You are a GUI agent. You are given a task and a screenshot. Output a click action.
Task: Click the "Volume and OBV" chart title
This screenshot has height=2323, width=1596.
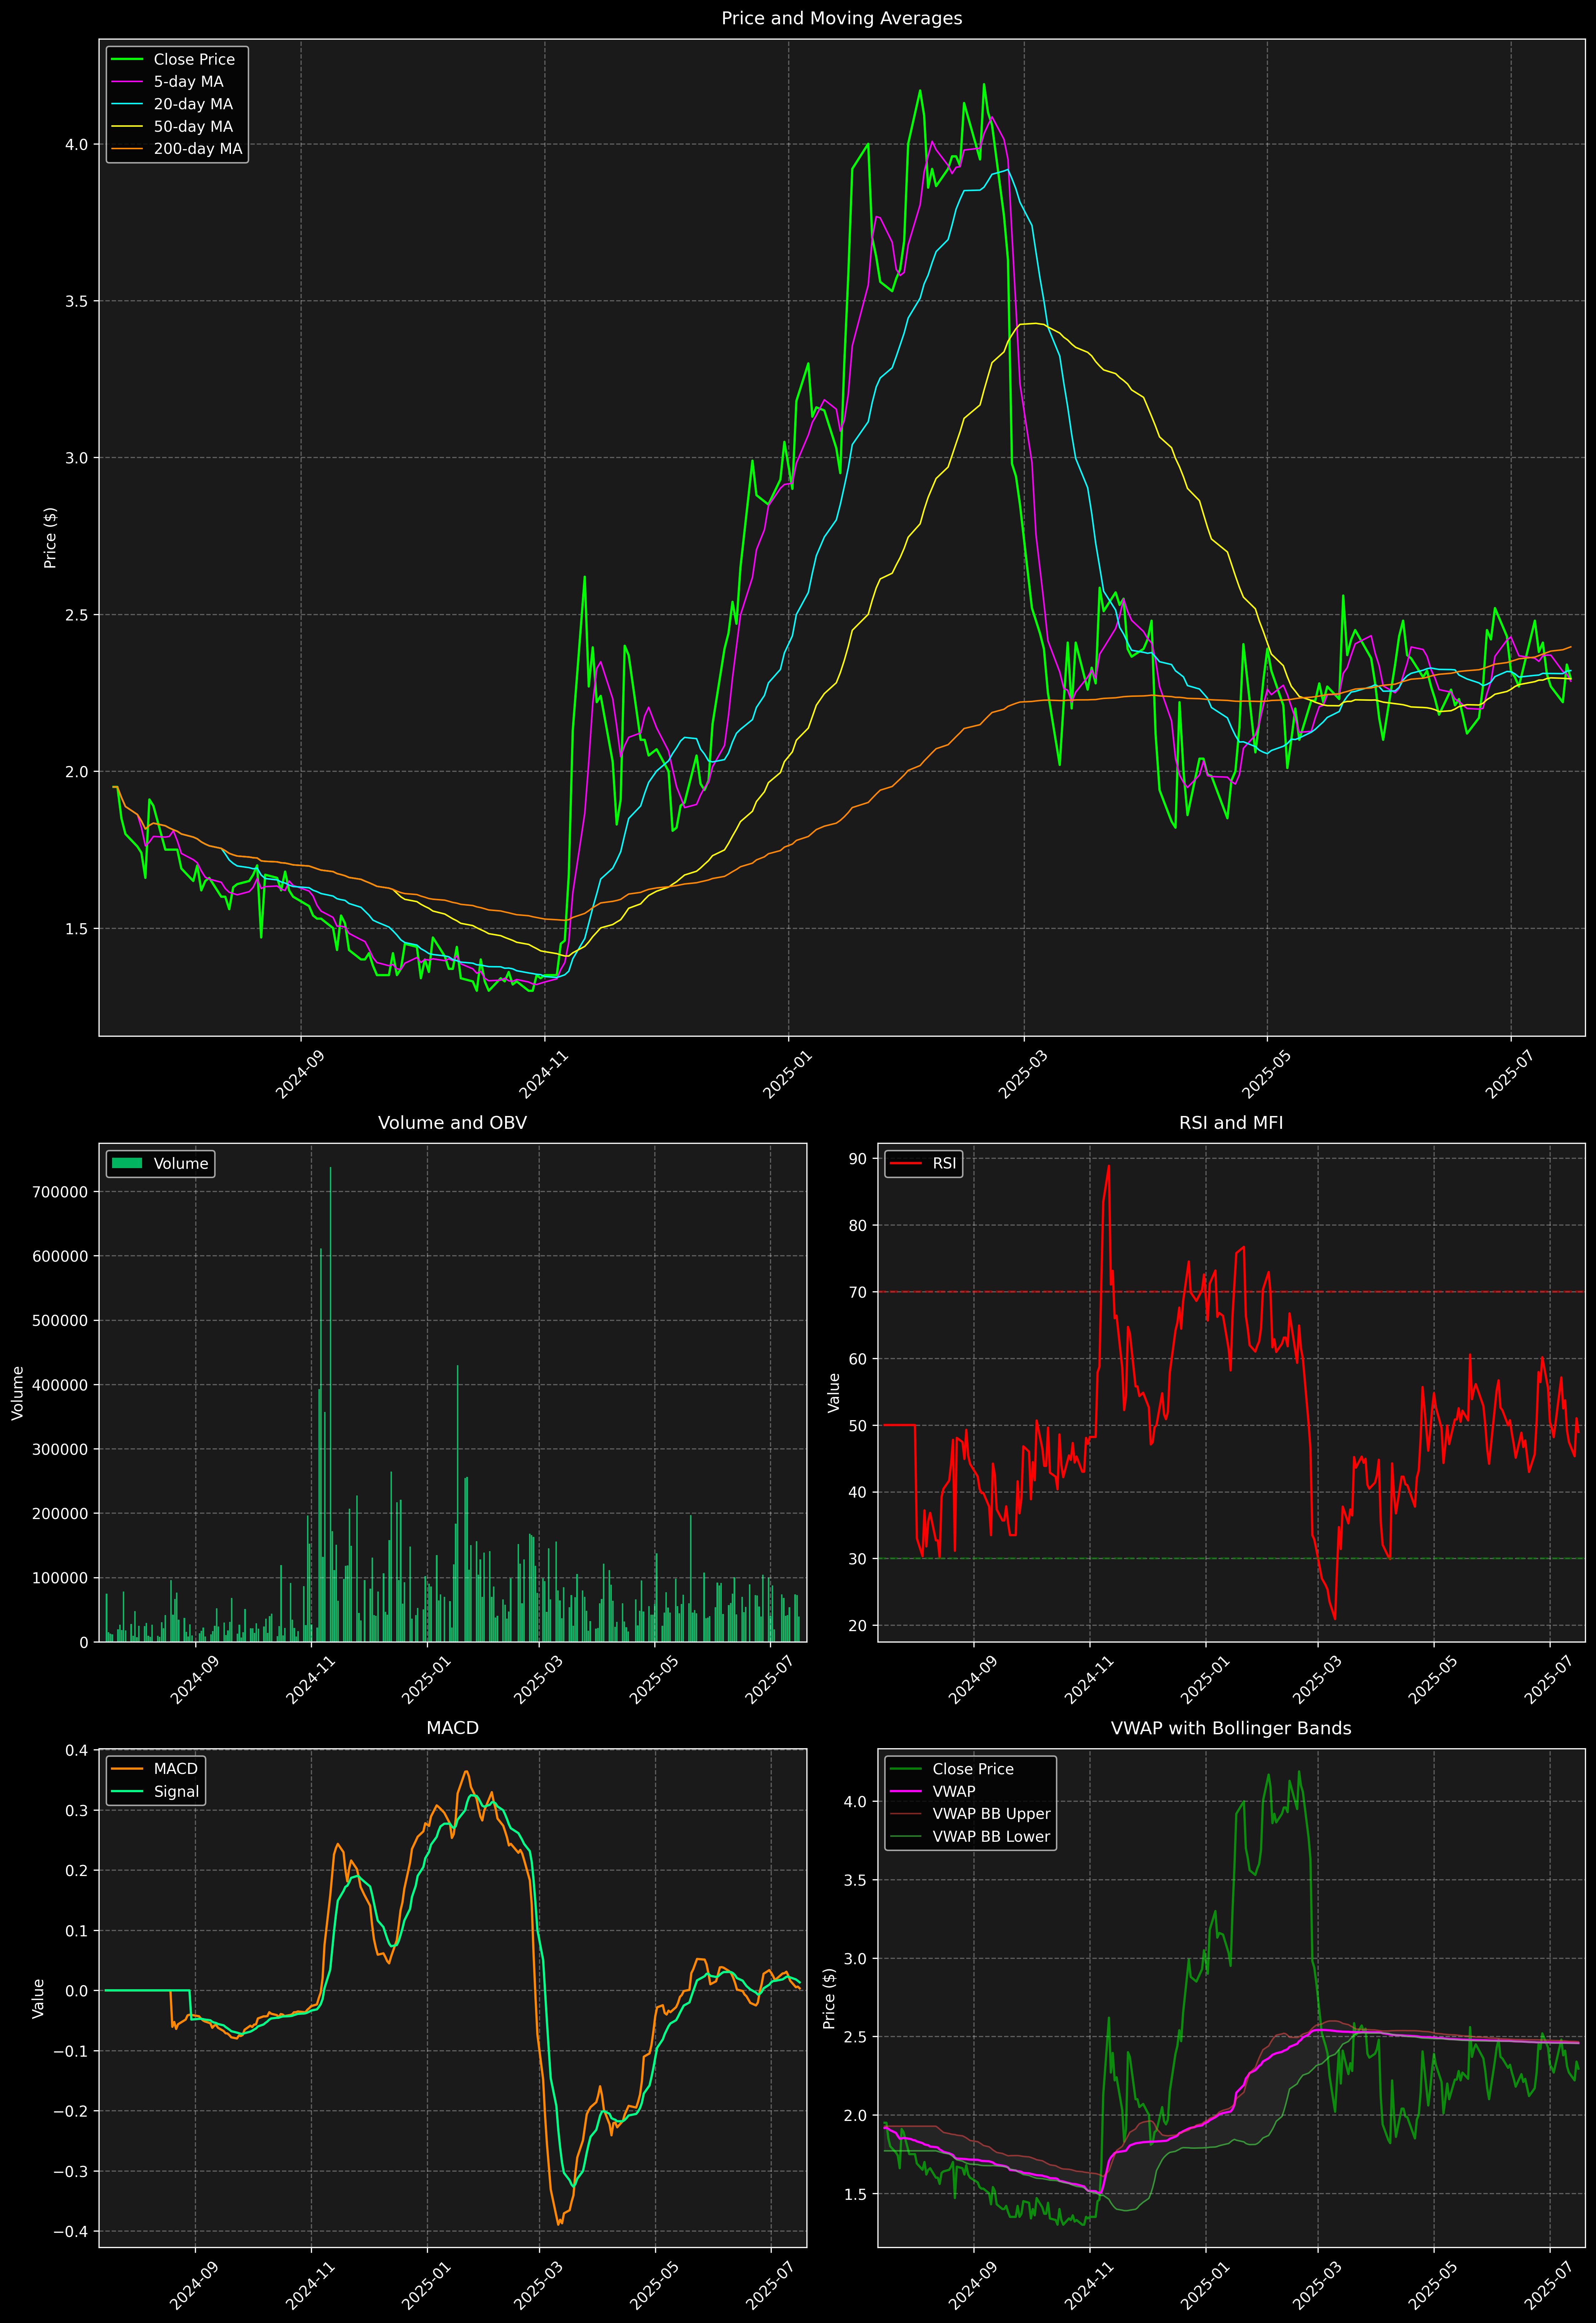click(x=452, y=1123)
